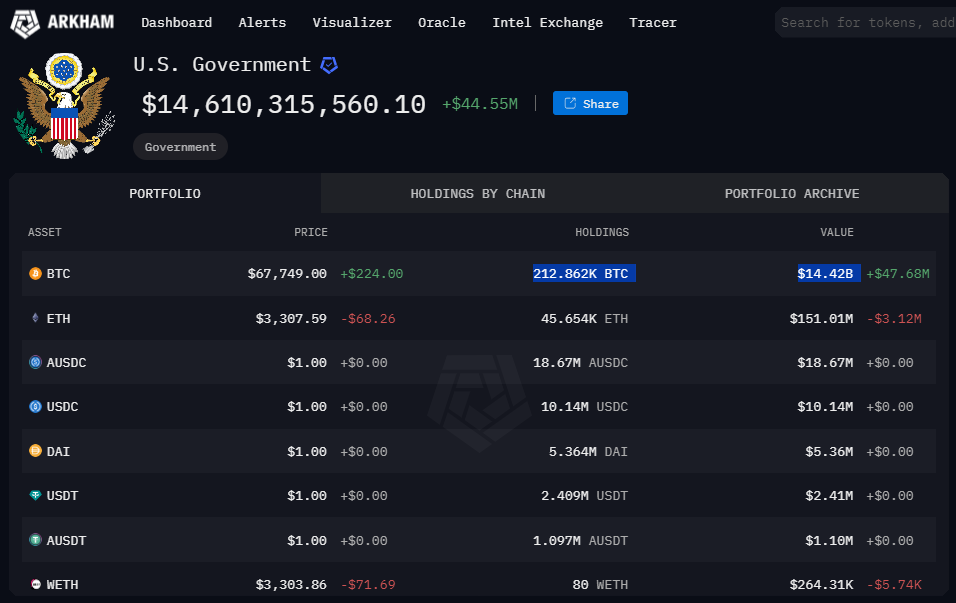Viewport: 956px width, 603px height.
Task: Open the Tracer page
Action: click(x=653, y=23)
